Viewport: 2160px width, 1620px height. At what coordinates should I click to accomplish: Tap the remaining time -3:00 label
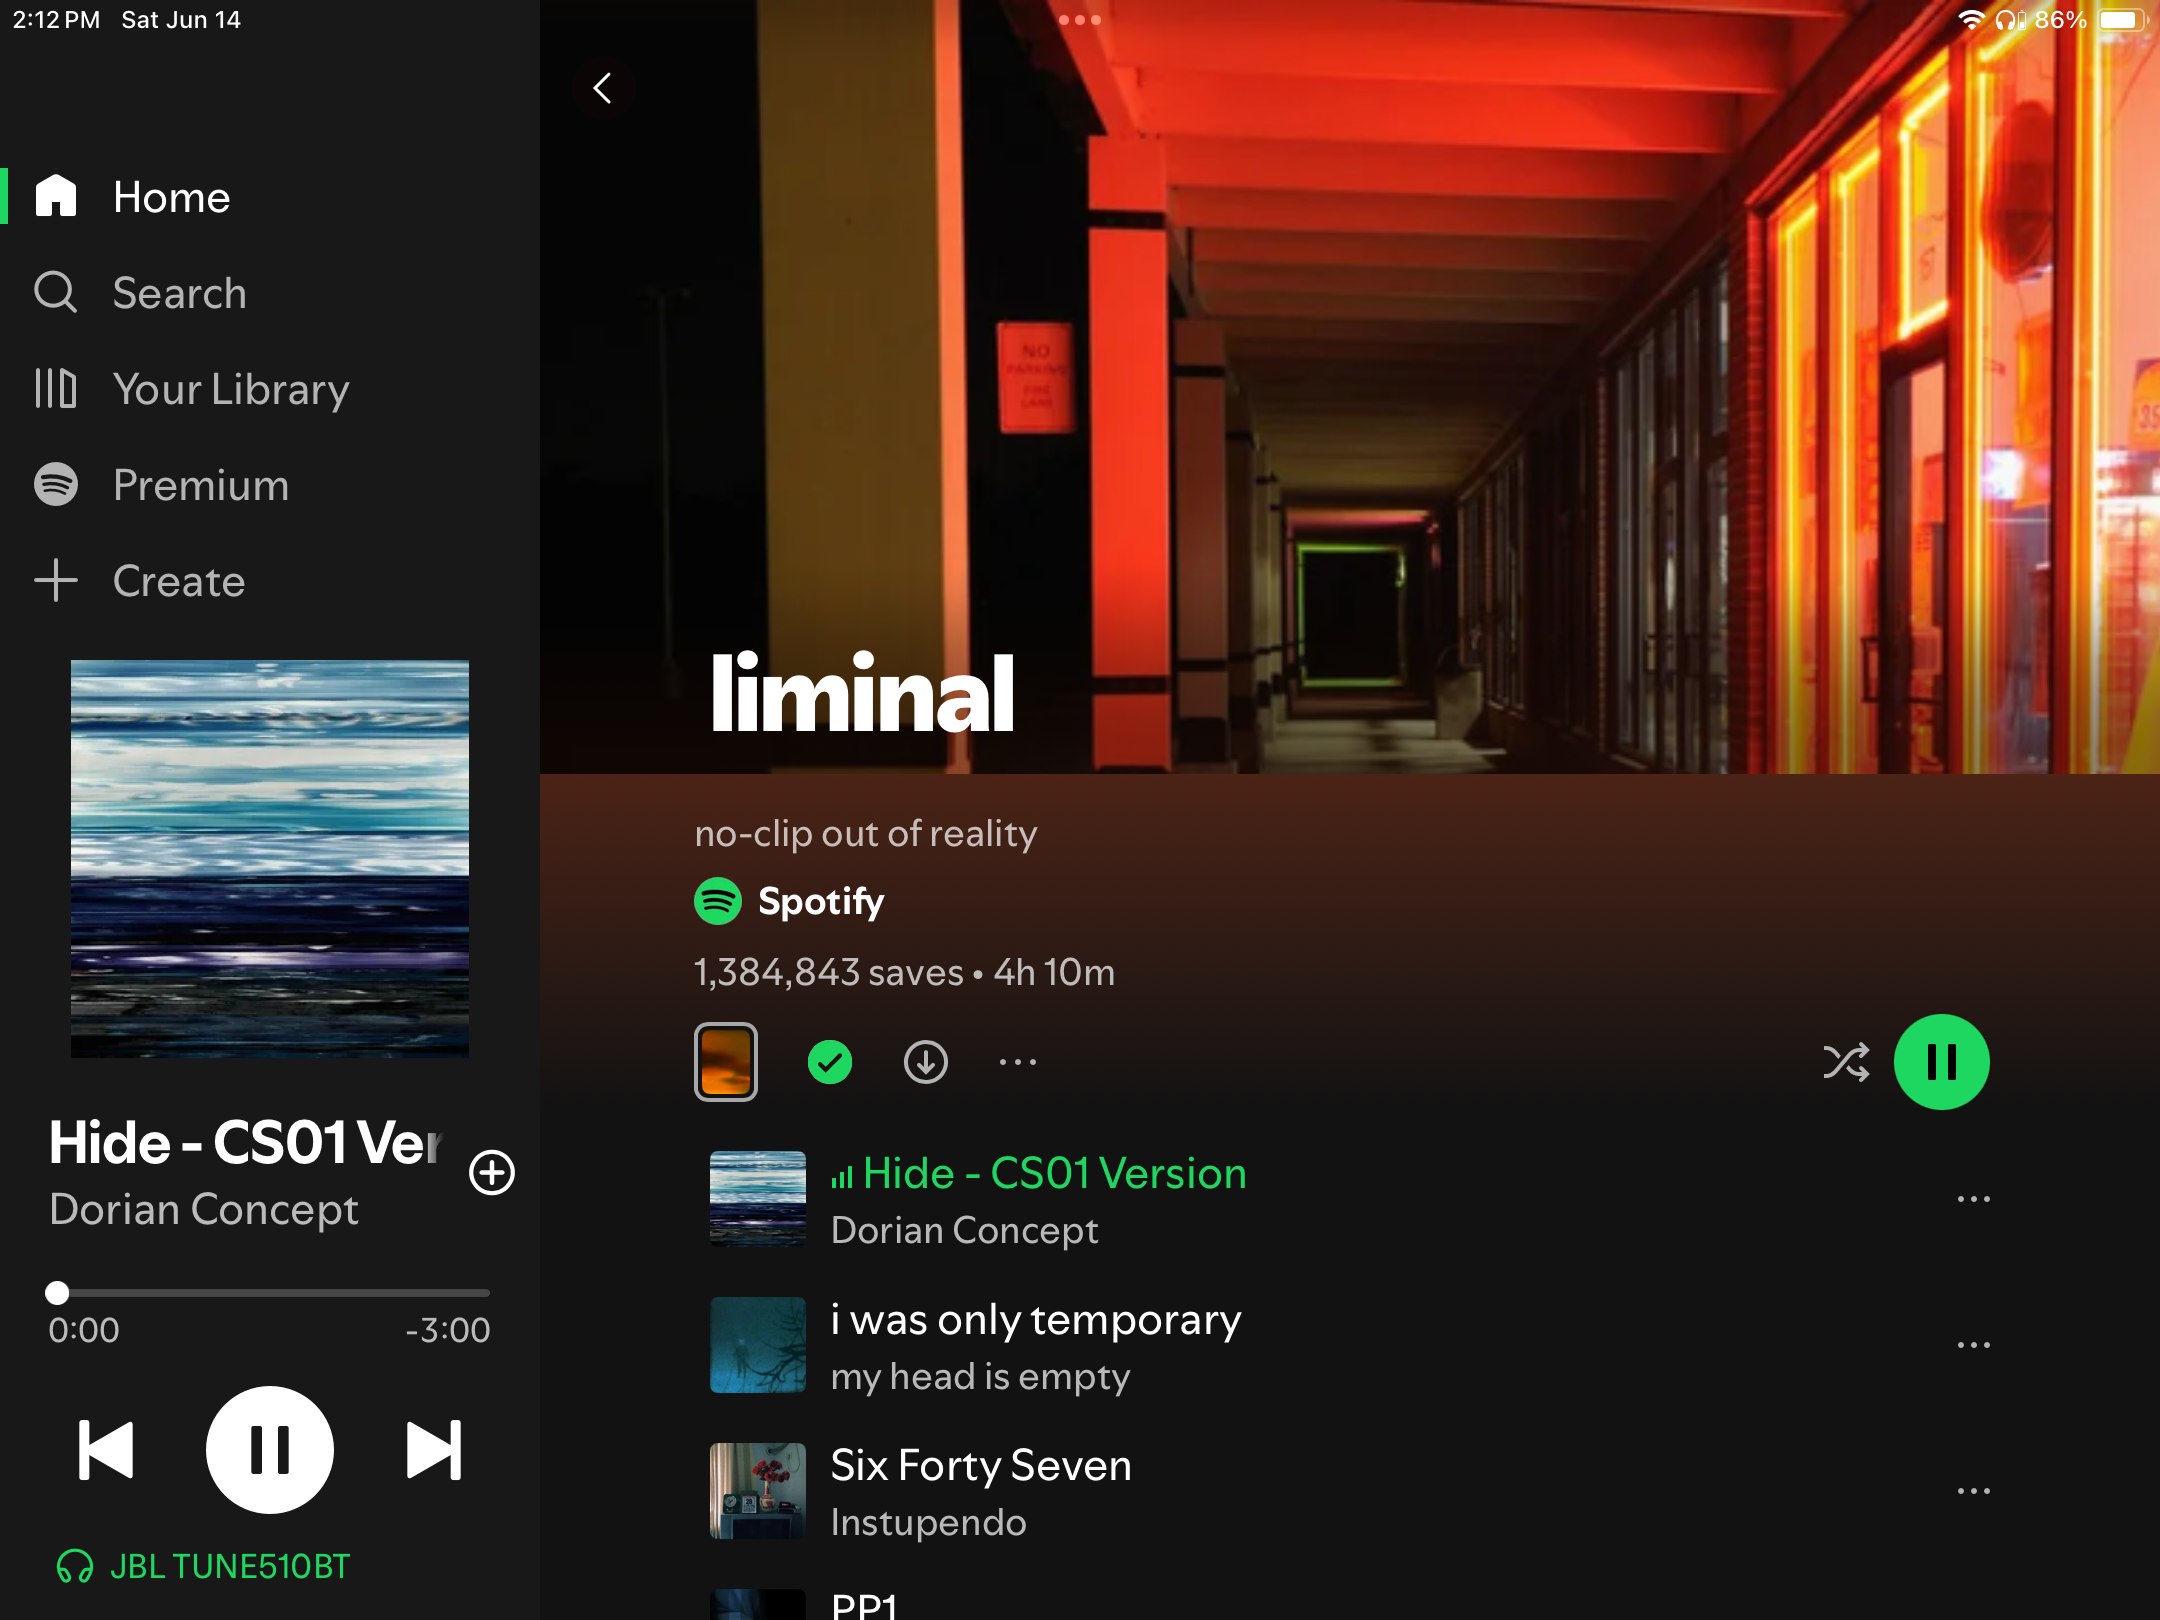click(447, 1330)
